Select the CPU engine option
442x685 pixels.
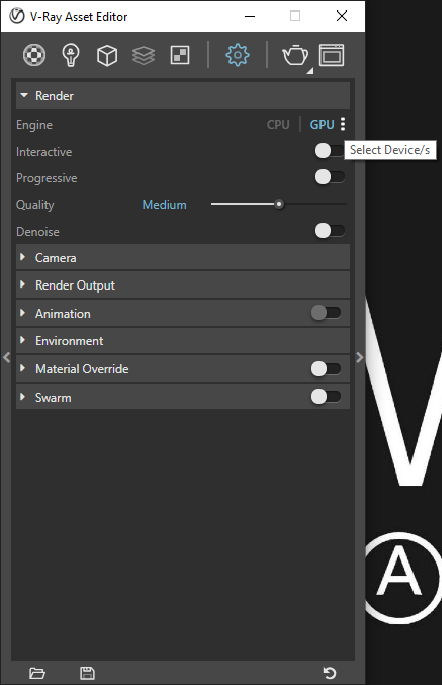pyautogui.click(x=278, y=125)
